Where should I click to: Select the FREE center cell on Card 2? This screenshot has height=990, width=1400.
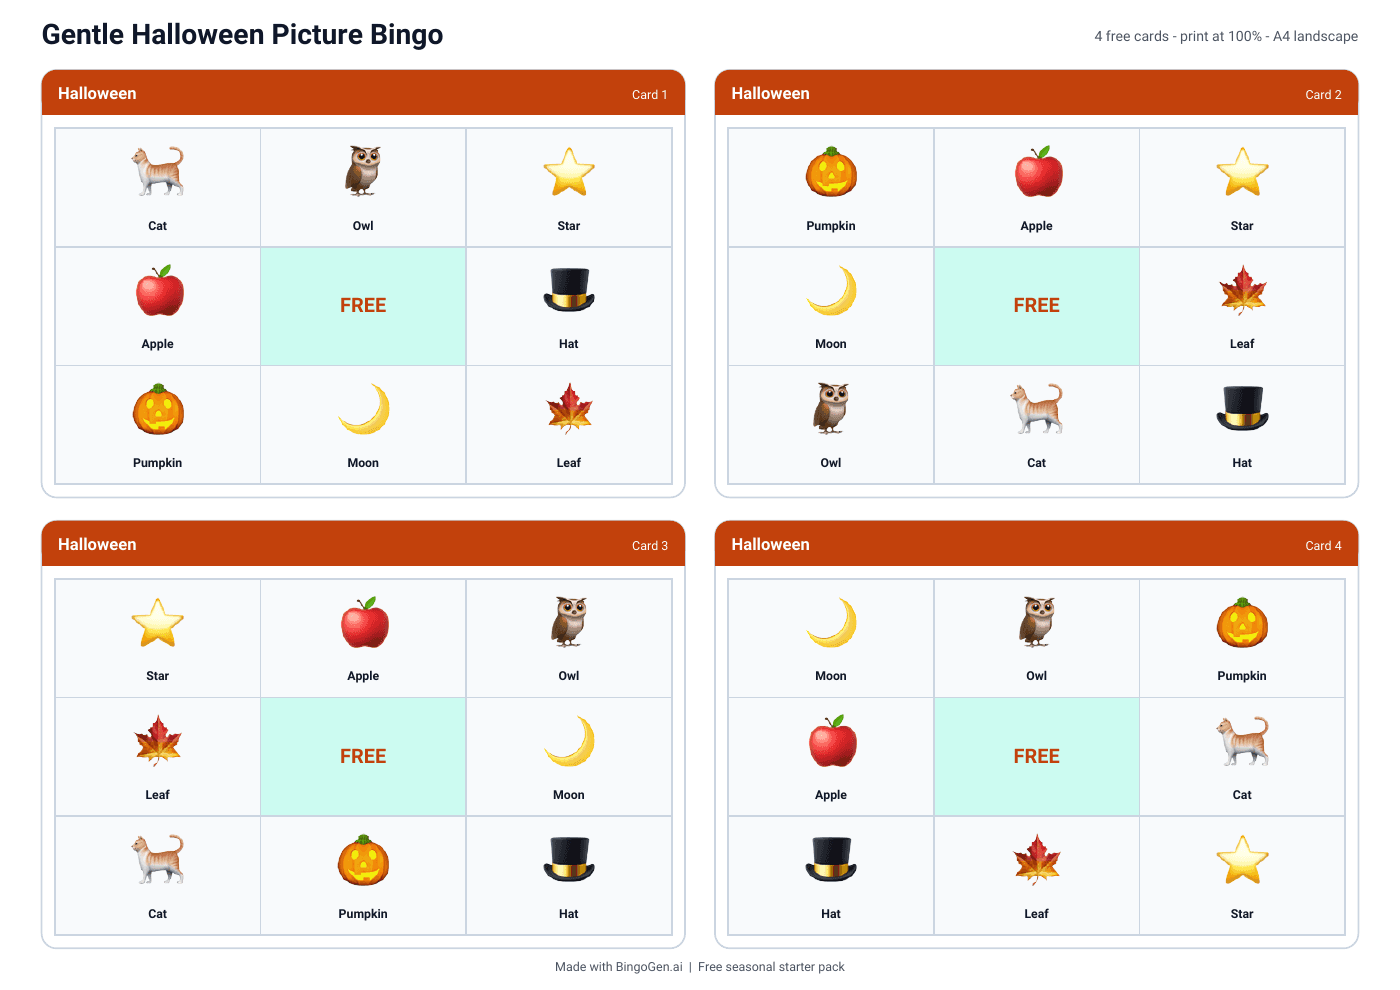pyautogui.click(x=1037, y=306)
